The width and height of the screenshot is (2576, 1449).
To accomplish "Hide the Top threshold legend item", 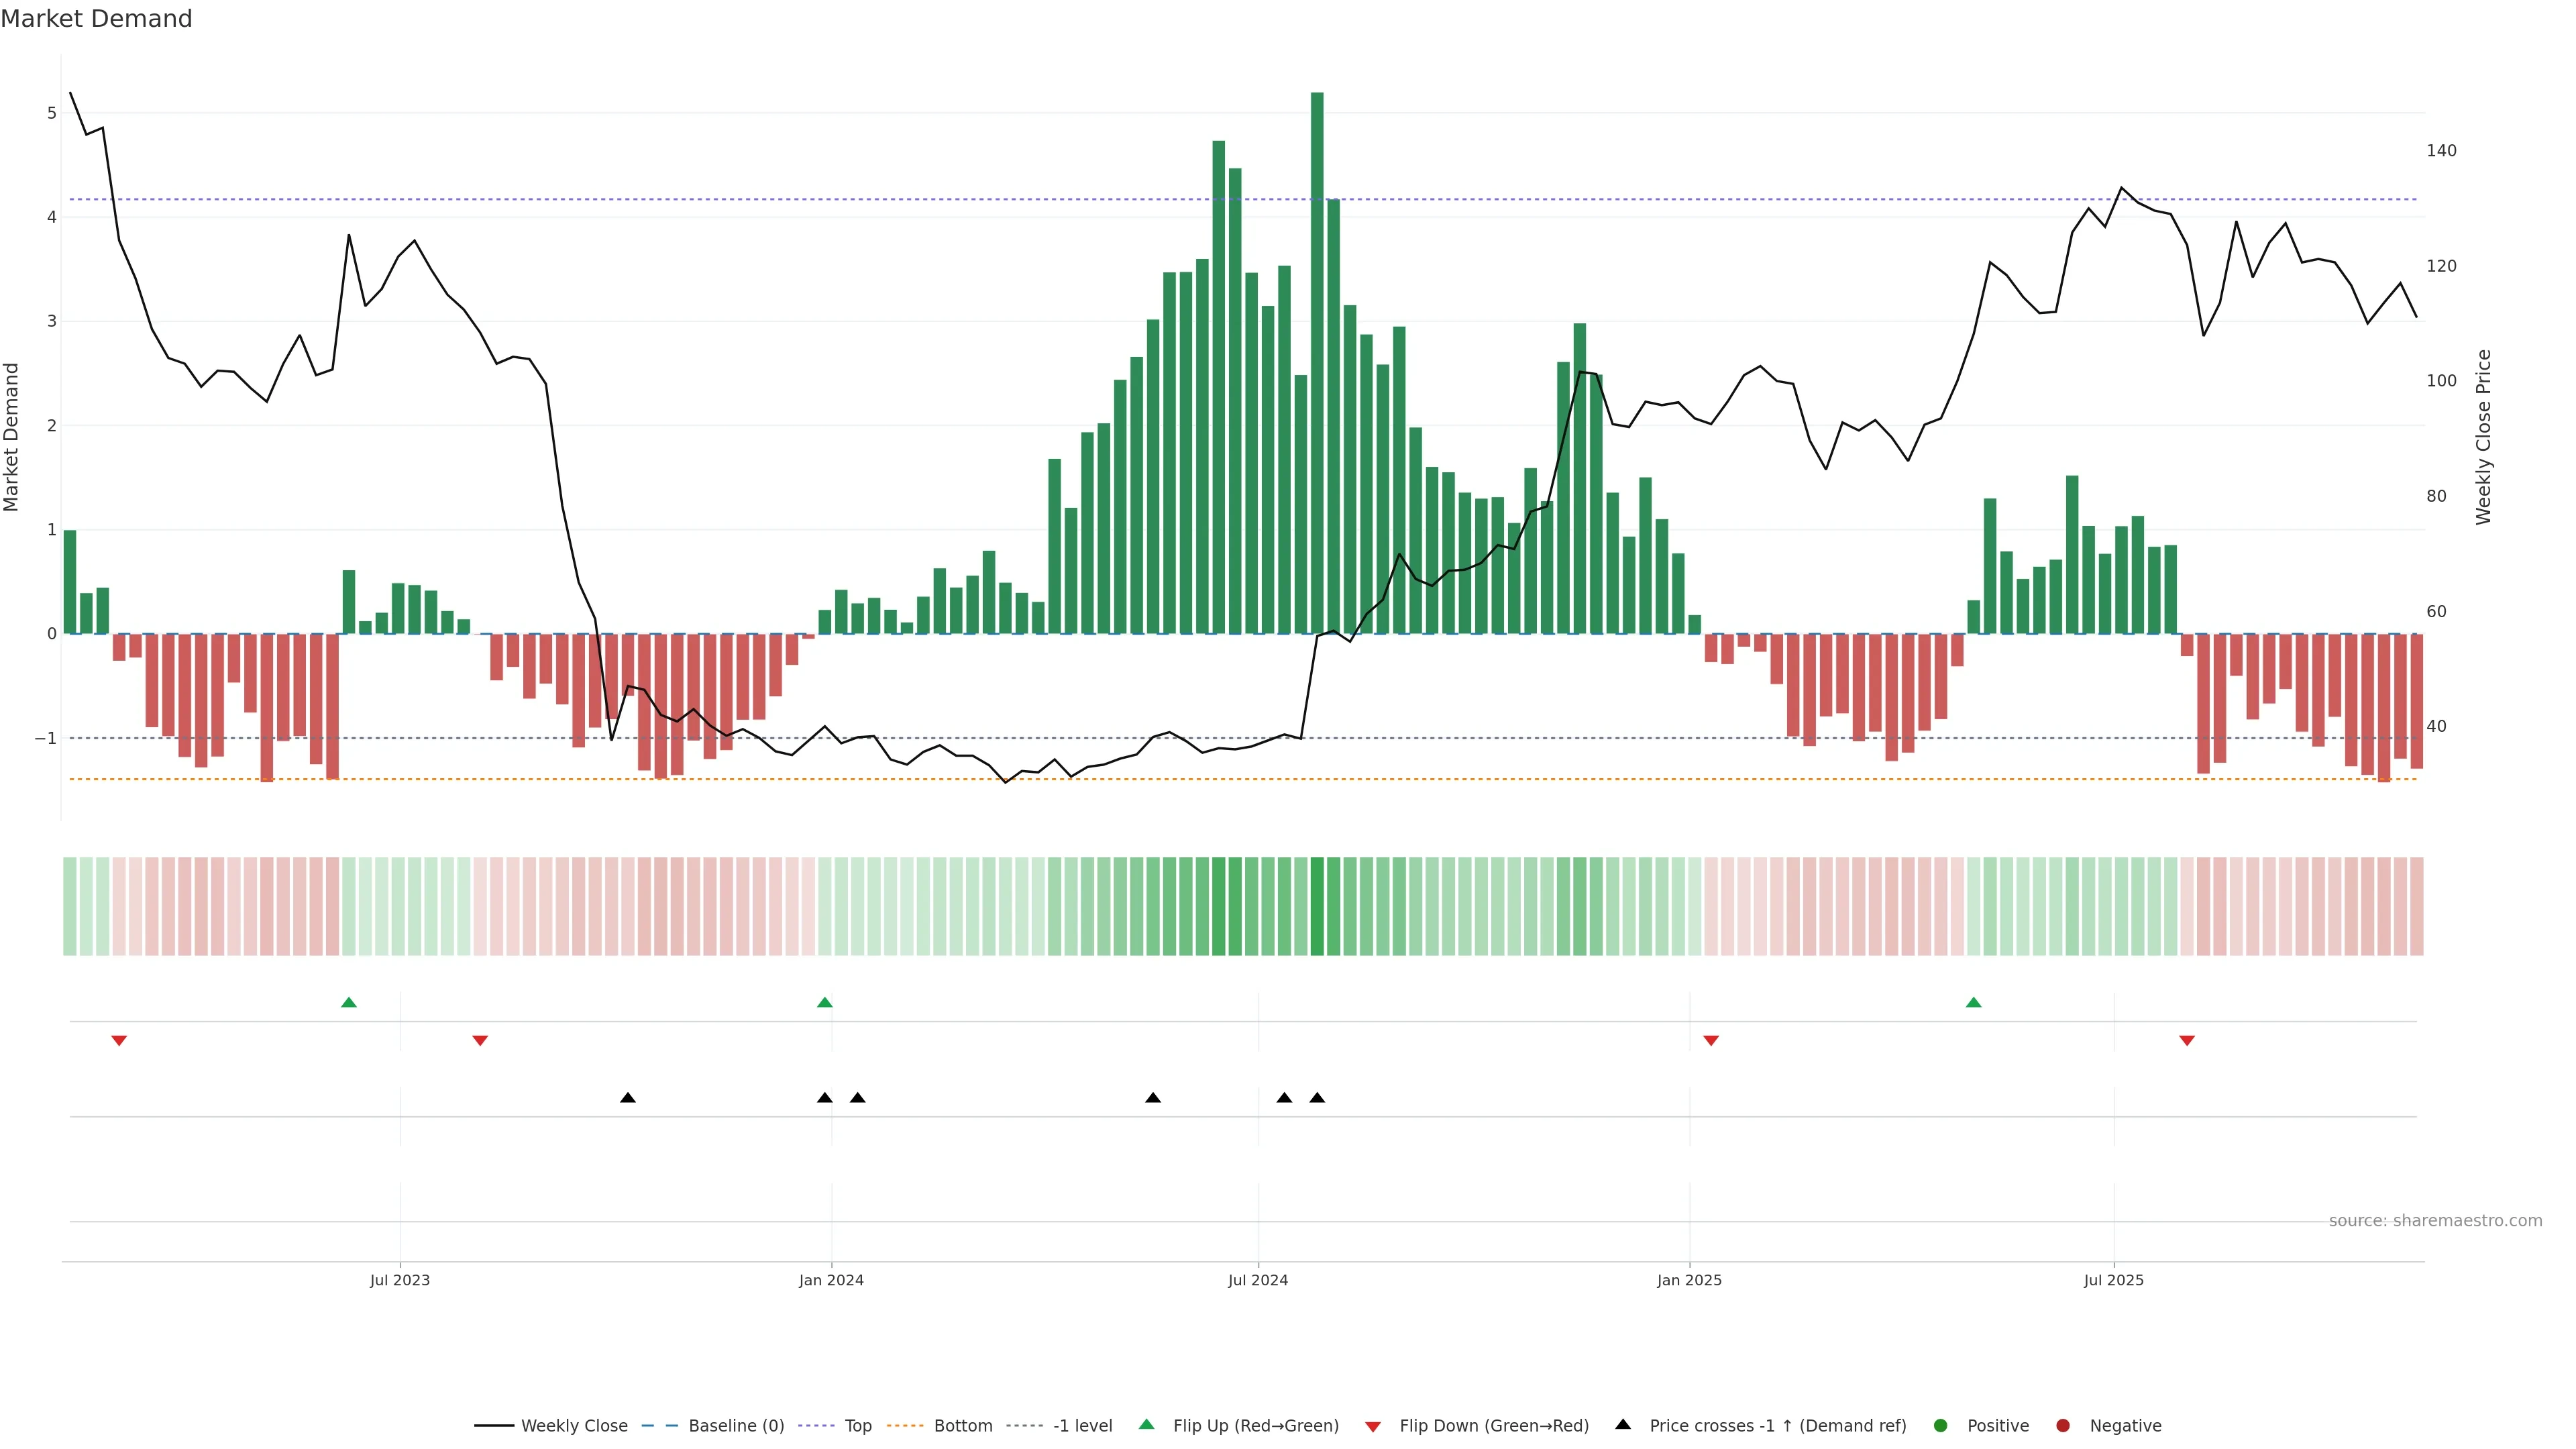I will click(x=857, y=1425).
